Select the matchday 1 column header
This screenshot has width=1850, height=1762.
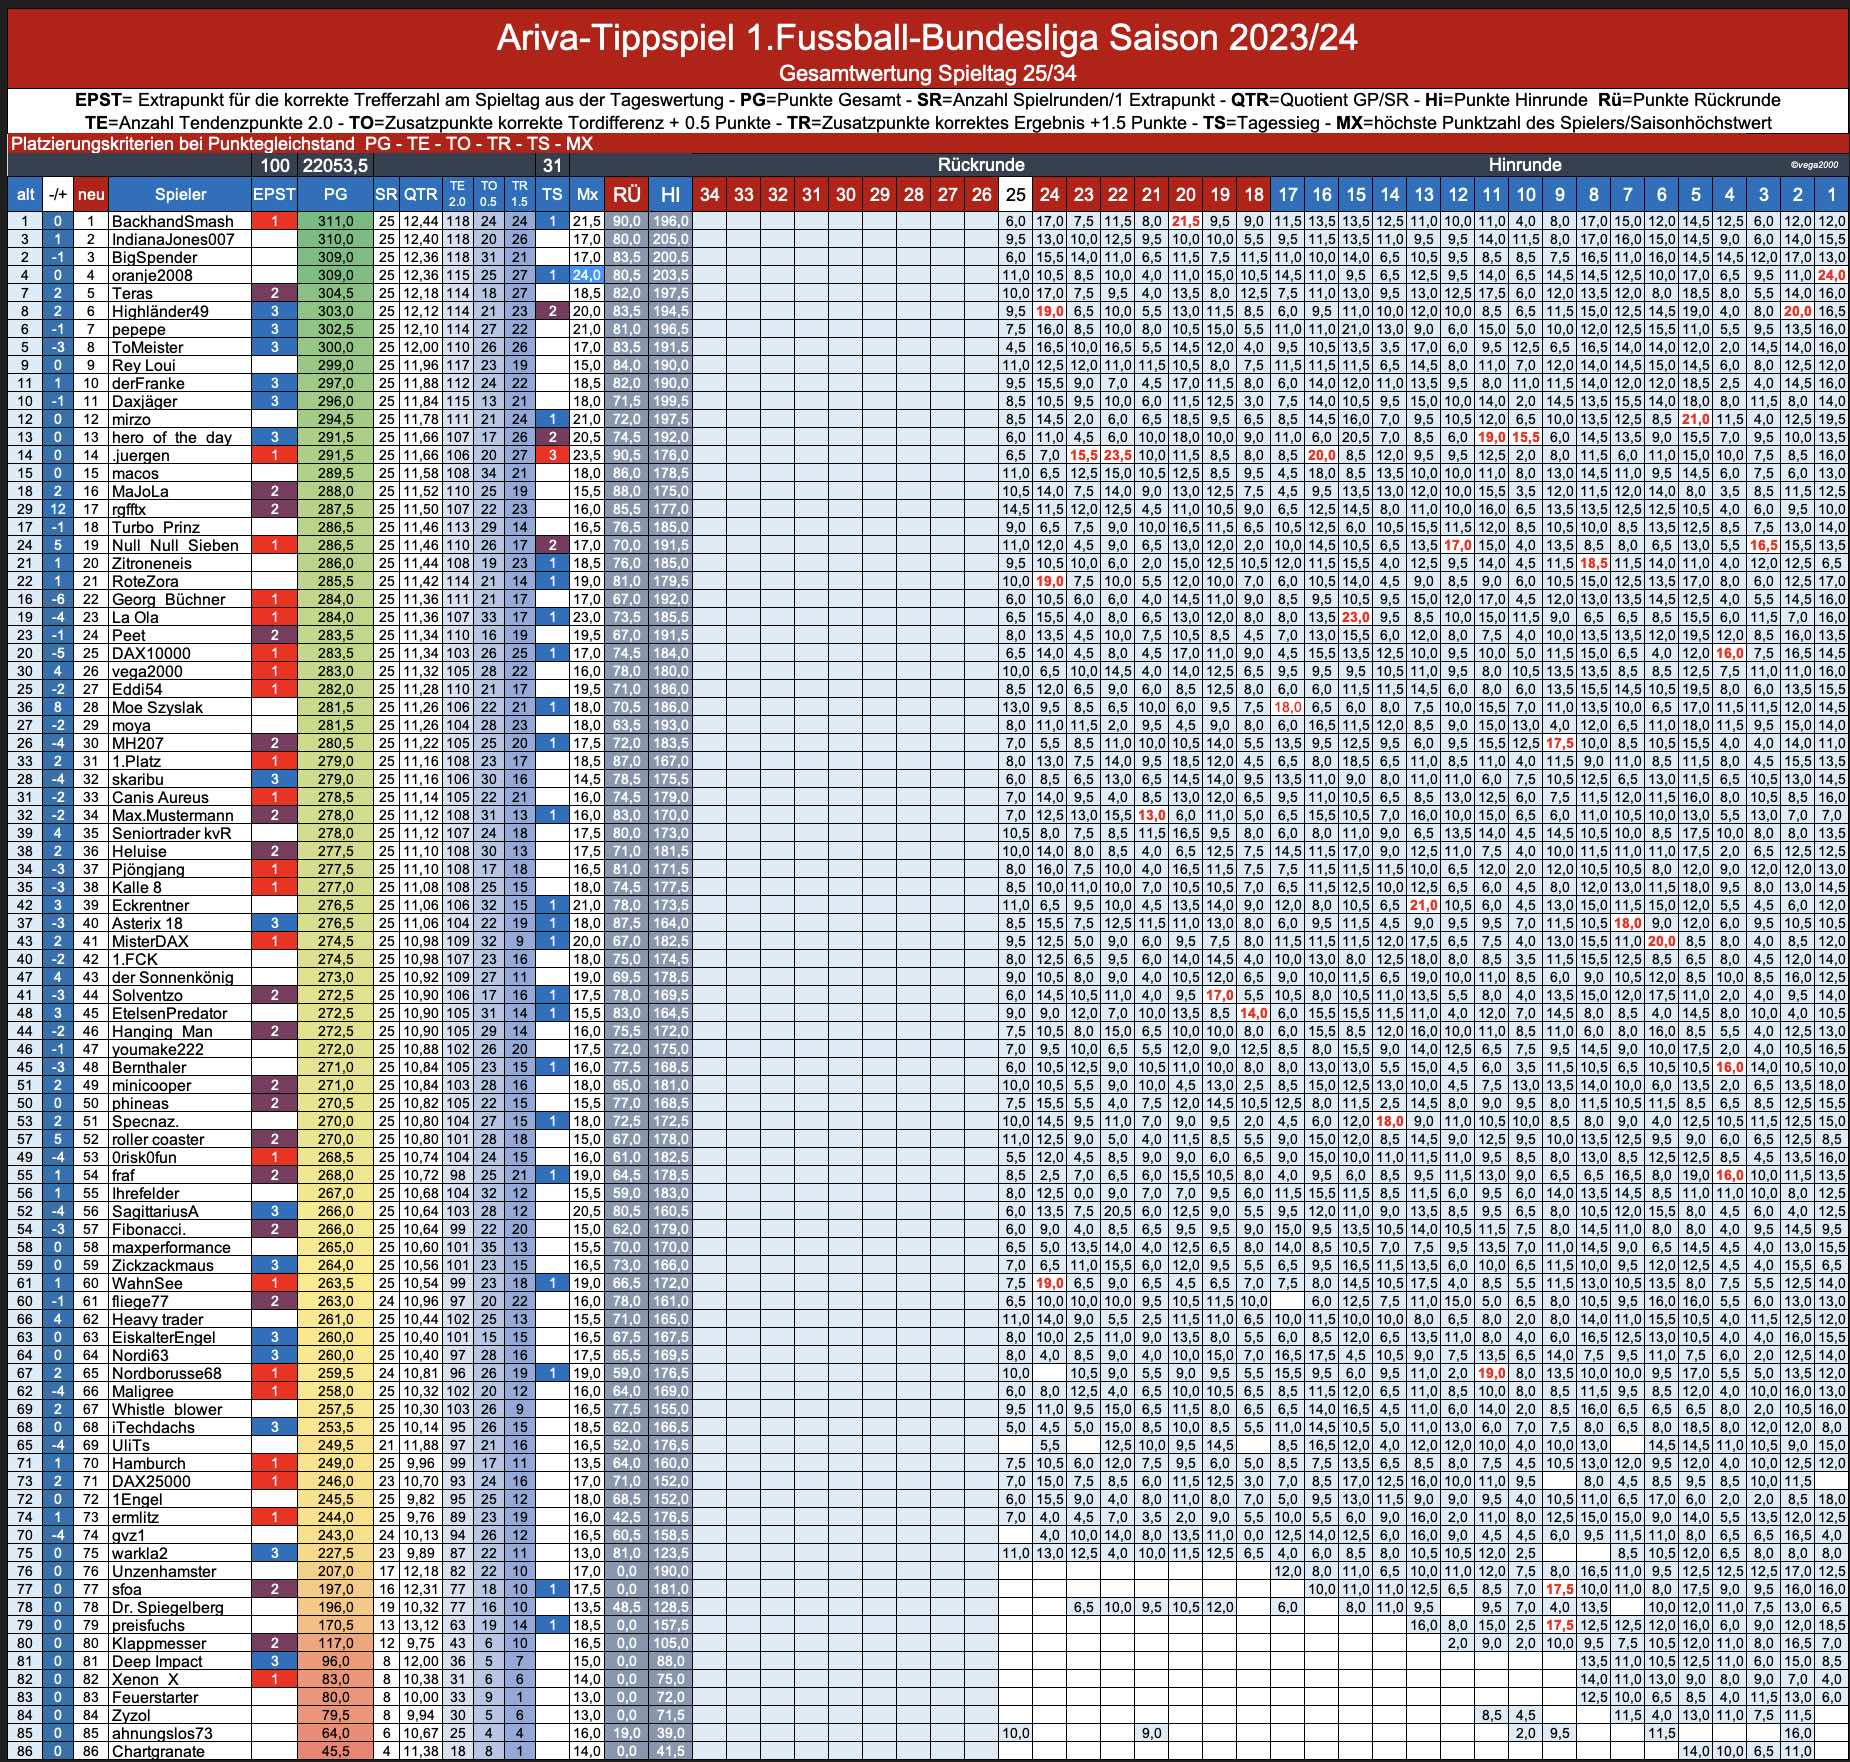1831,195
